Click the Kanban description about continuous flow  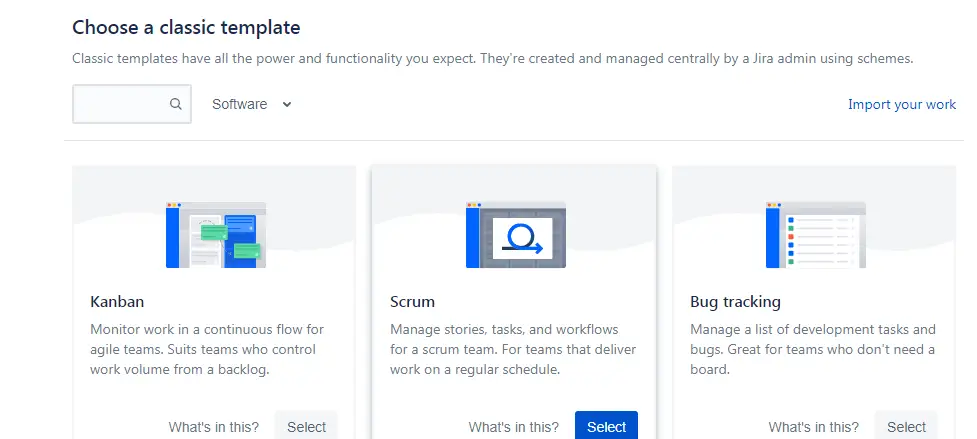click(207, 349)
